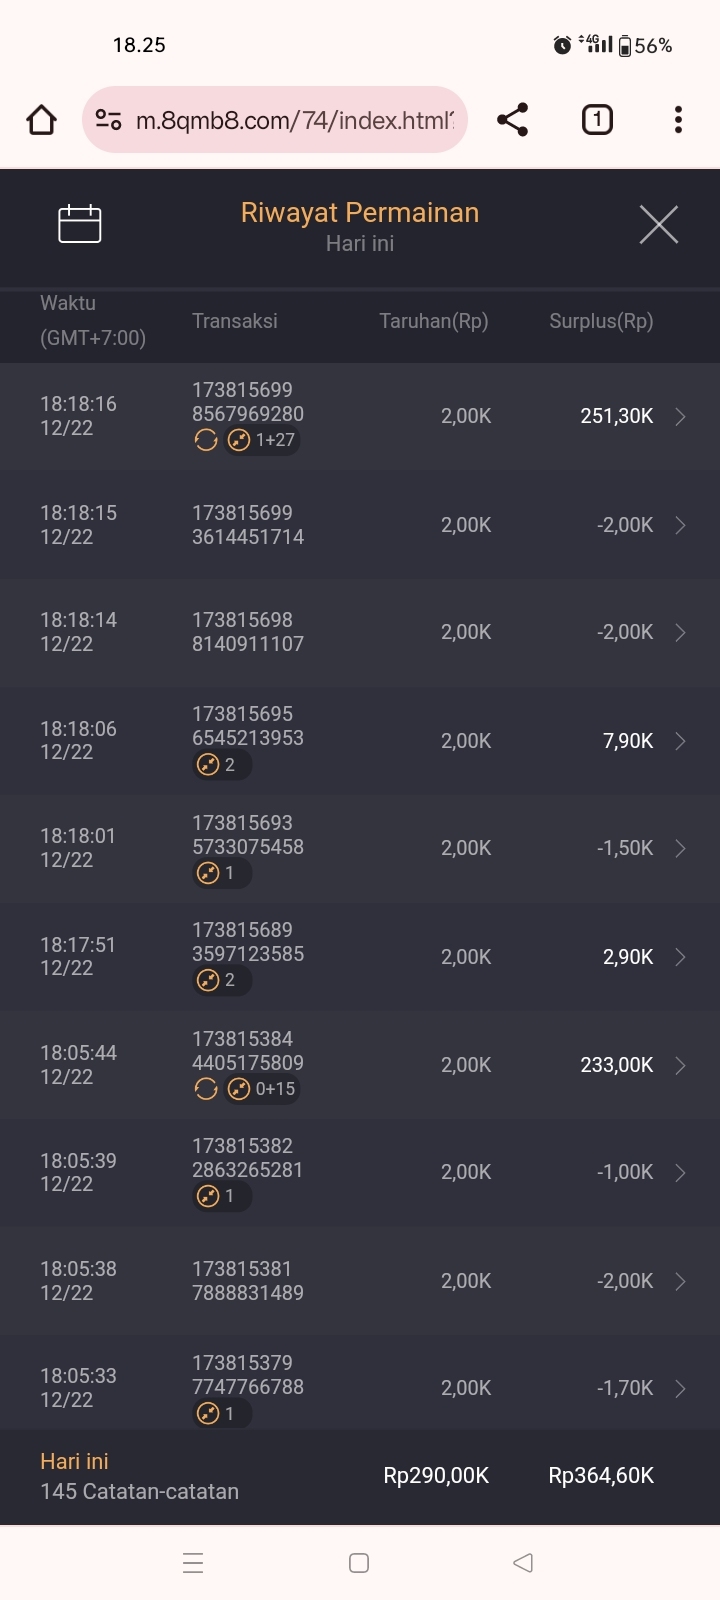720x1600 pixels.
Task: Open transaction 173815381 7888831489
Action: [x=248, y=1281]
